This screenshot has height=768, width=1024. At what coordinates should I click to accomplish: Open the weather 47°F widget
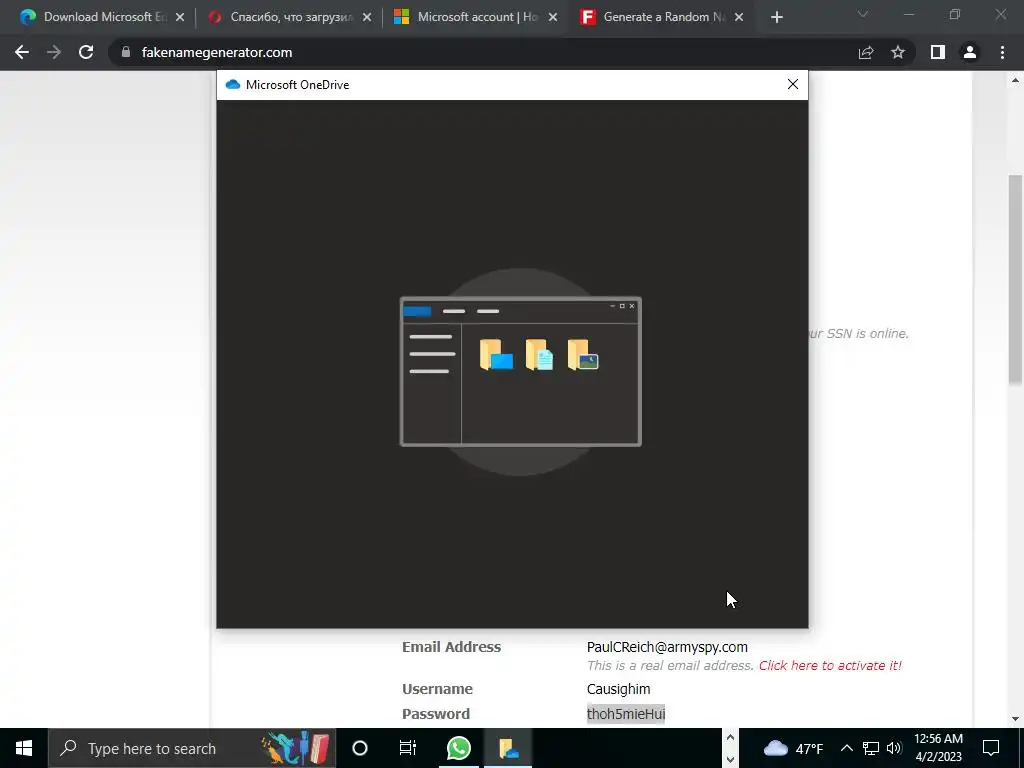coord(793,748)
